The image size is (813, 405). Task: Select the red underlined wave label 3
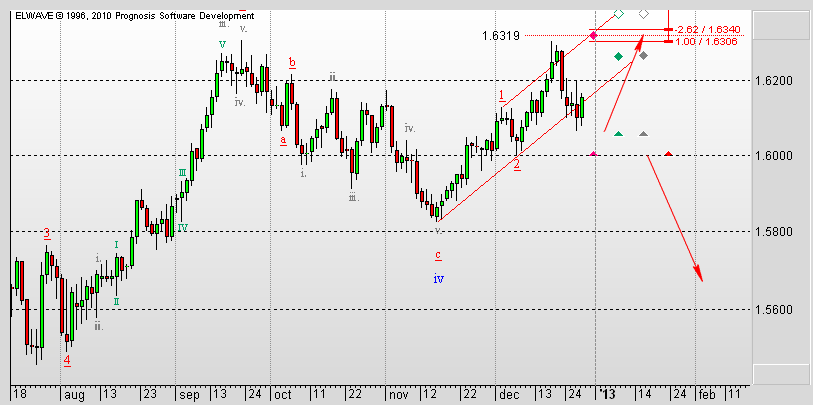[47, 232]
